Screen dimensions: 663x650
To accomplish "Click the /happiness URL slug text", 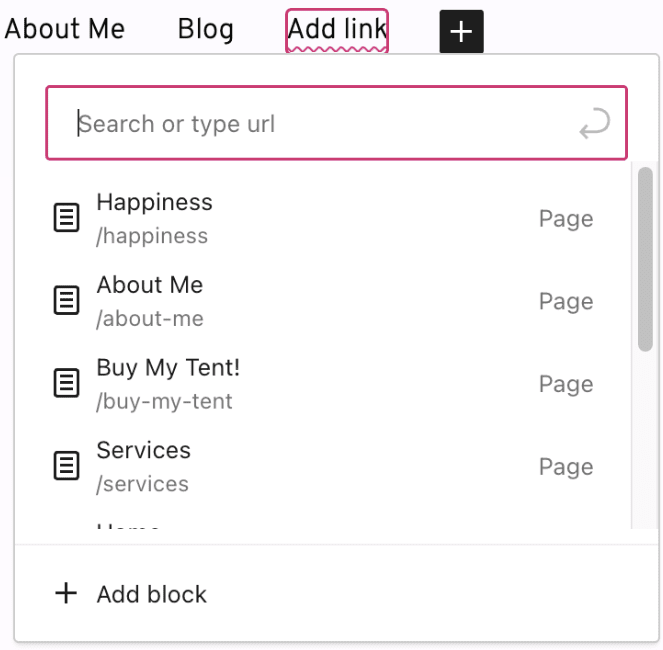I will (152, 236).
